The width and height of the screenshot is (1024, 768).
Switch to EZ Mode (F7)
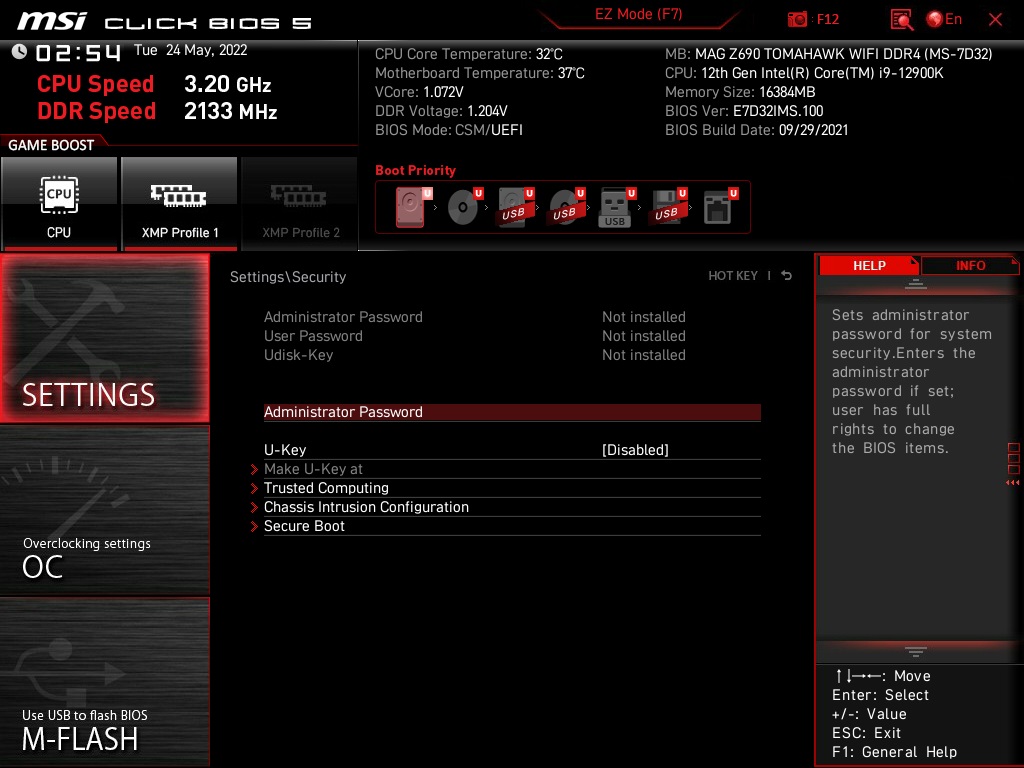(x=638, y=14)
